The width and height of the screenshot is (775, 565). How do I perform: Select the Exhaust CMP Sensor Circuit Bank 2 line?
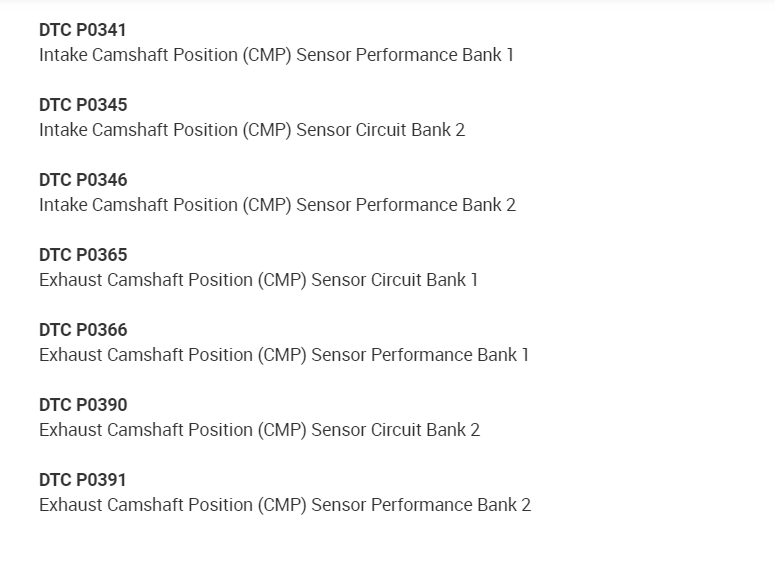click(x=259, y=430)
